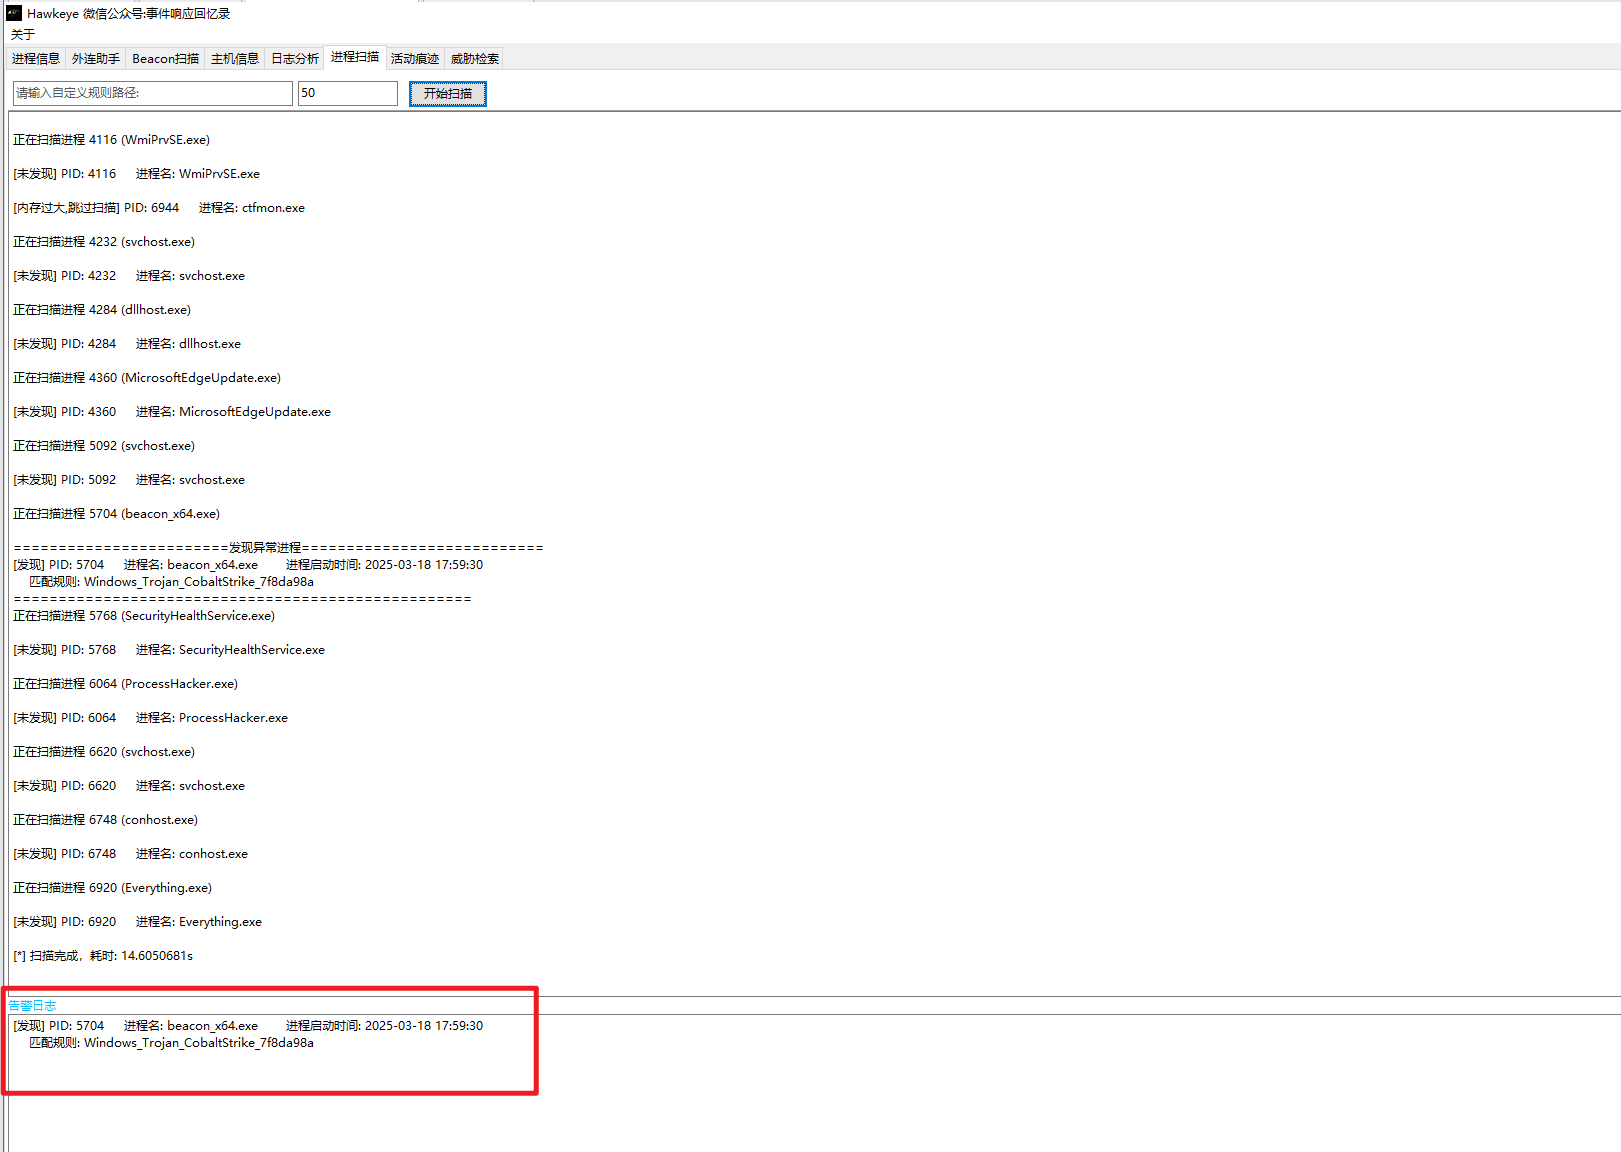The width and height of the screenshot is (1621, 1152).
Task: Click the 开始扫描 button
Action: coord(448,94)
